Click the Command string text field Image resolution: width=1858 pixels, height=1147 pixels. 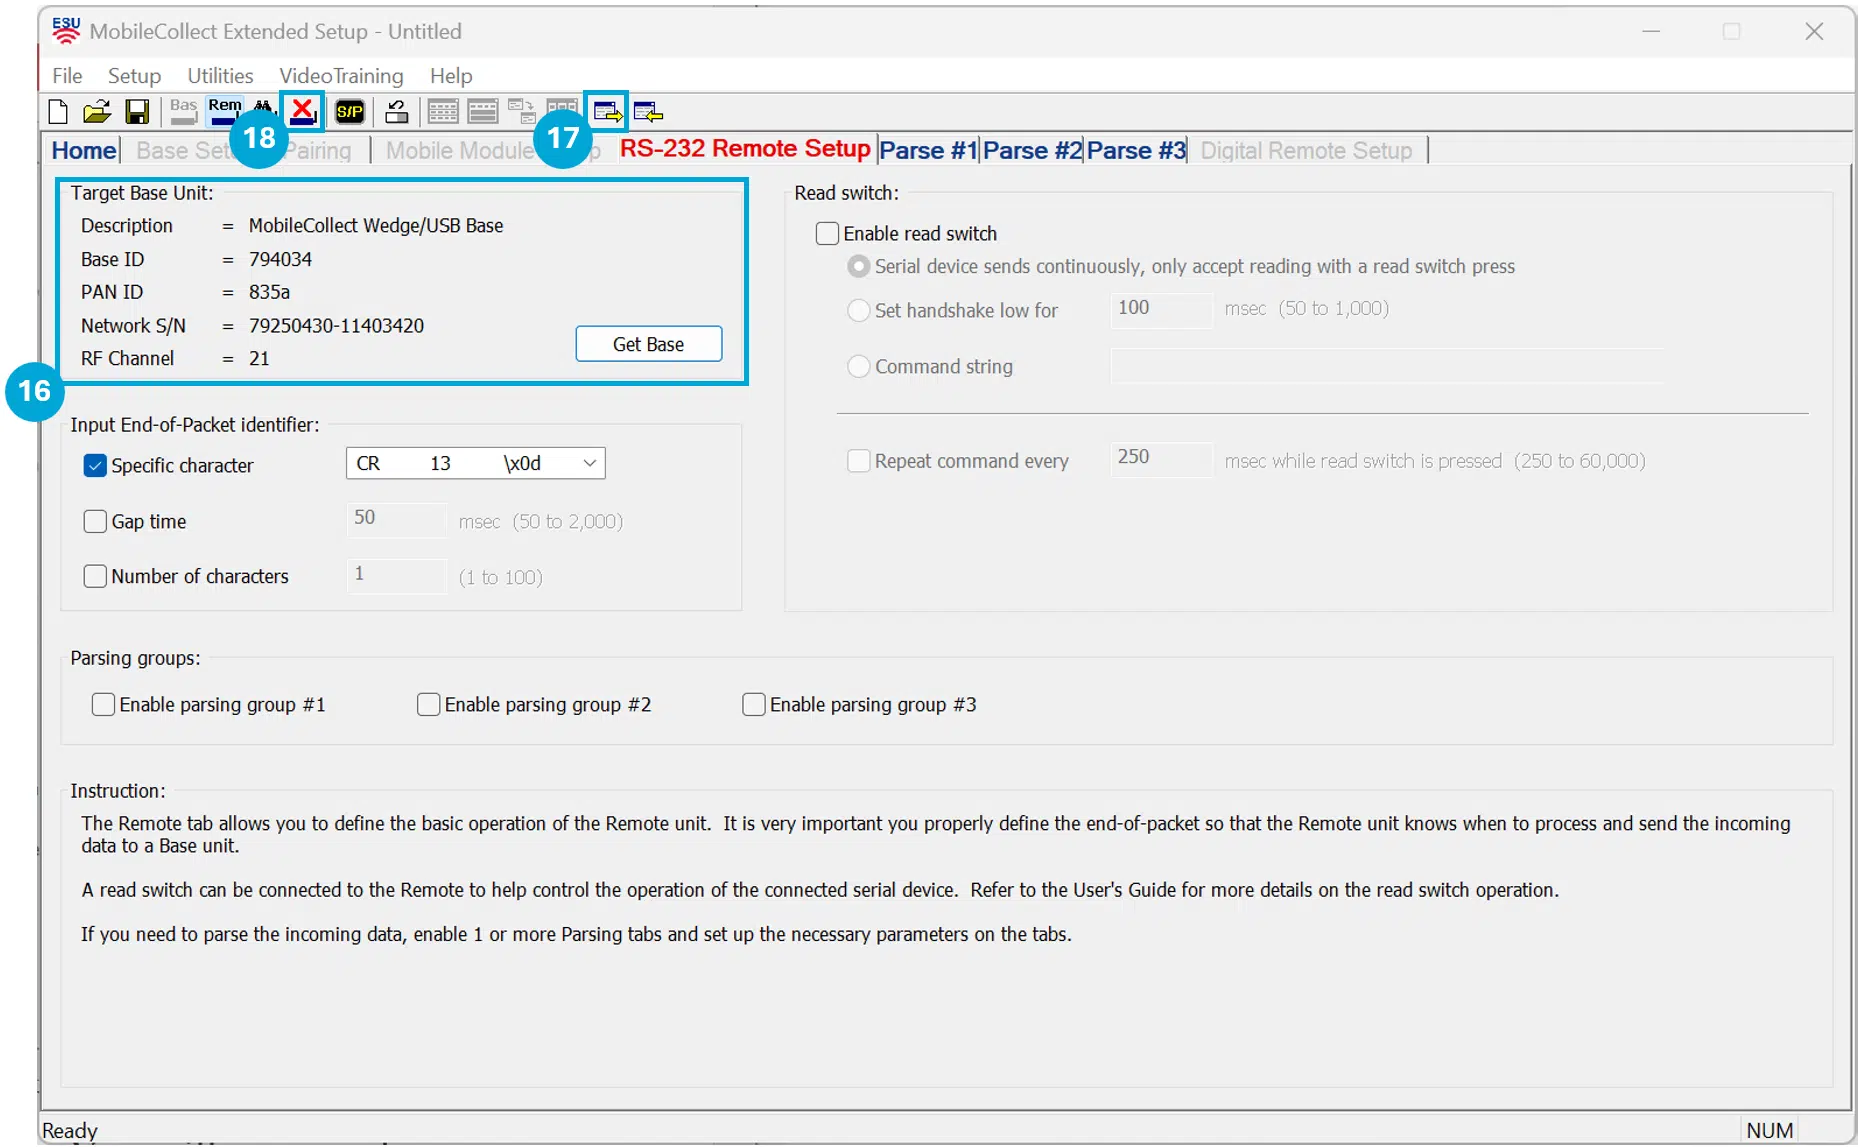coord(1387,366)
